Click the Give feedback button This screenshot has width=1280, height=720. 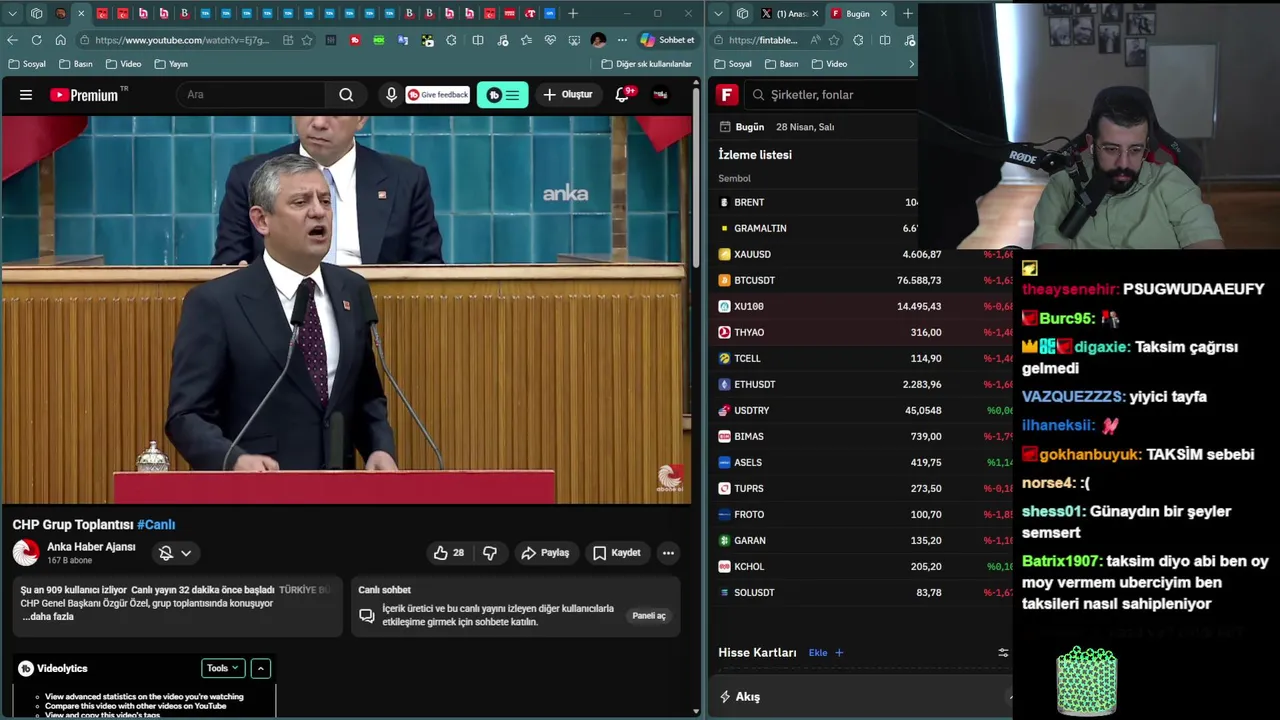pos(438,95)
